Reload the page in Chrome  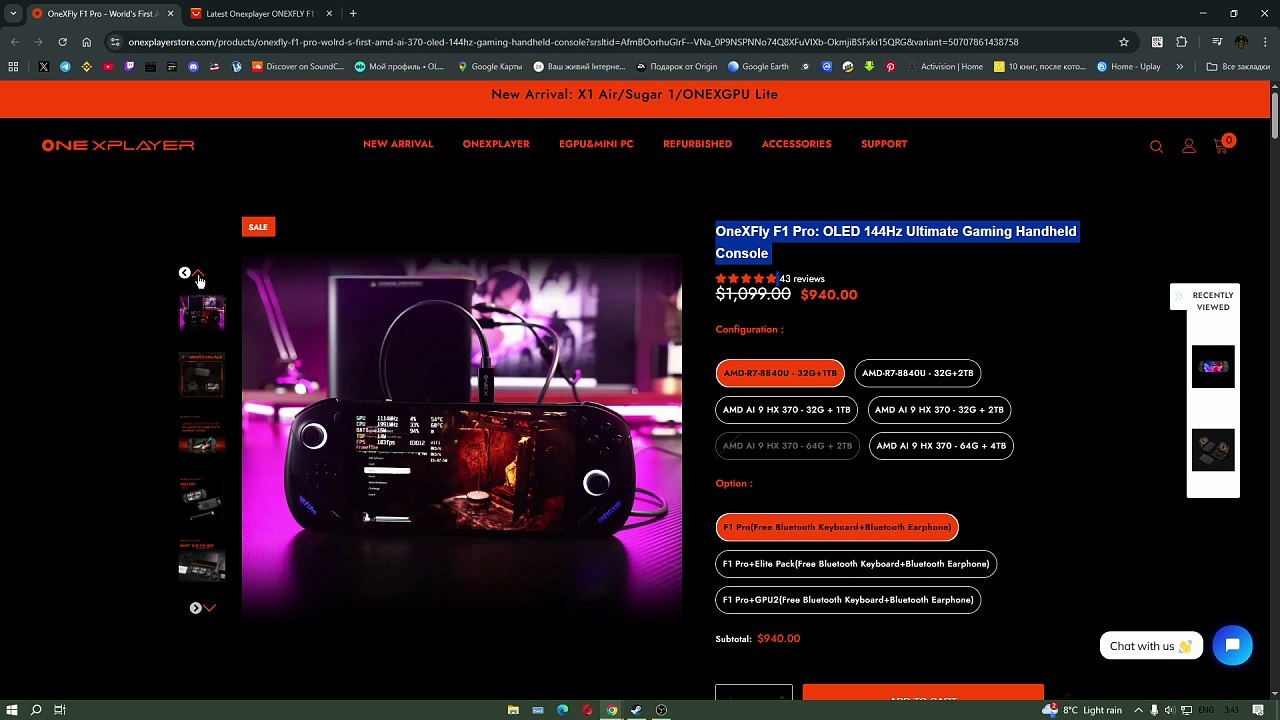[62, 42]
